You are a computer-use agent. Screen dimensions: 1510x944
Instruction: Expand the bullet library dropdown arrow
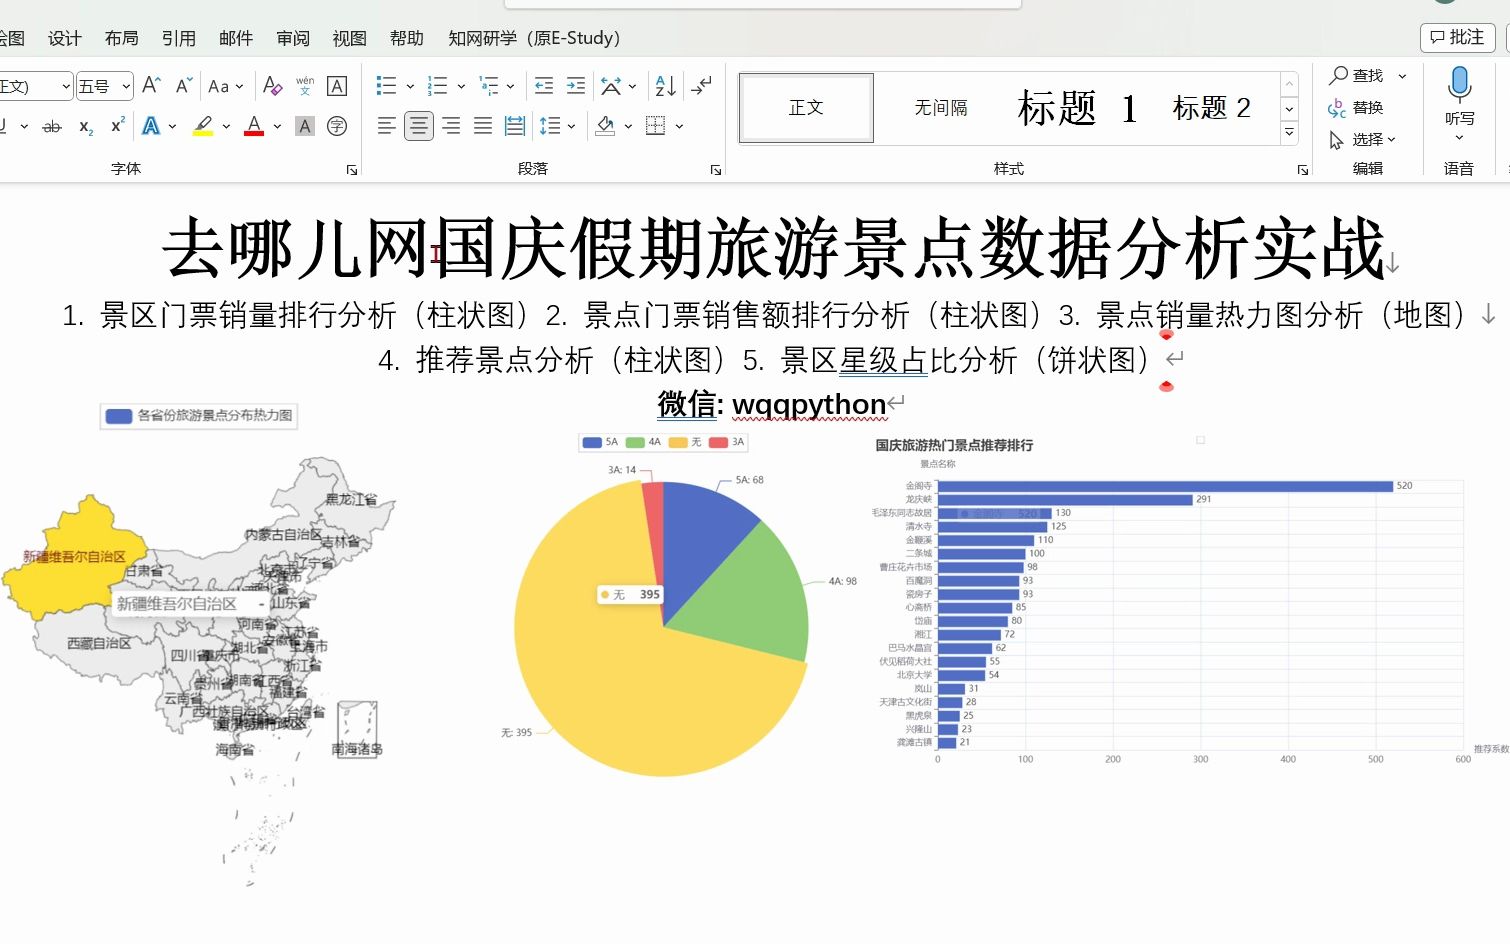(x=410, y=86)
